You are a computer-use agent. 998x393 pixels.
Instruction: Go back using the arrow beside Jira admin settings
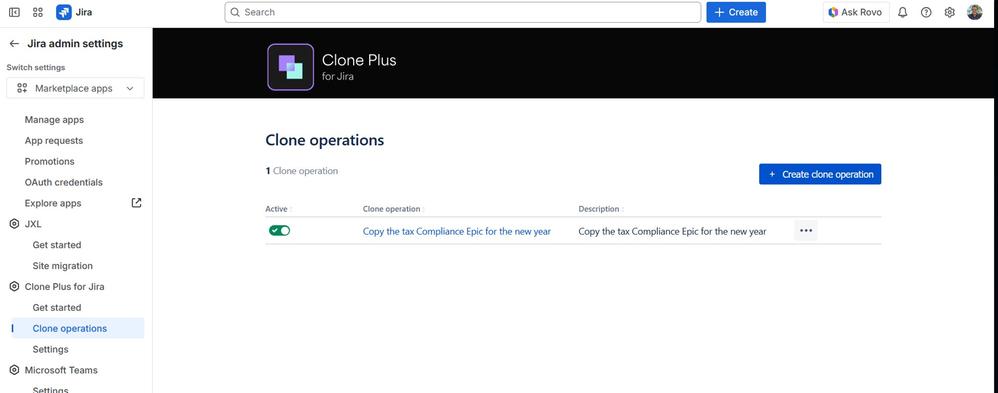tap(14, 44)
